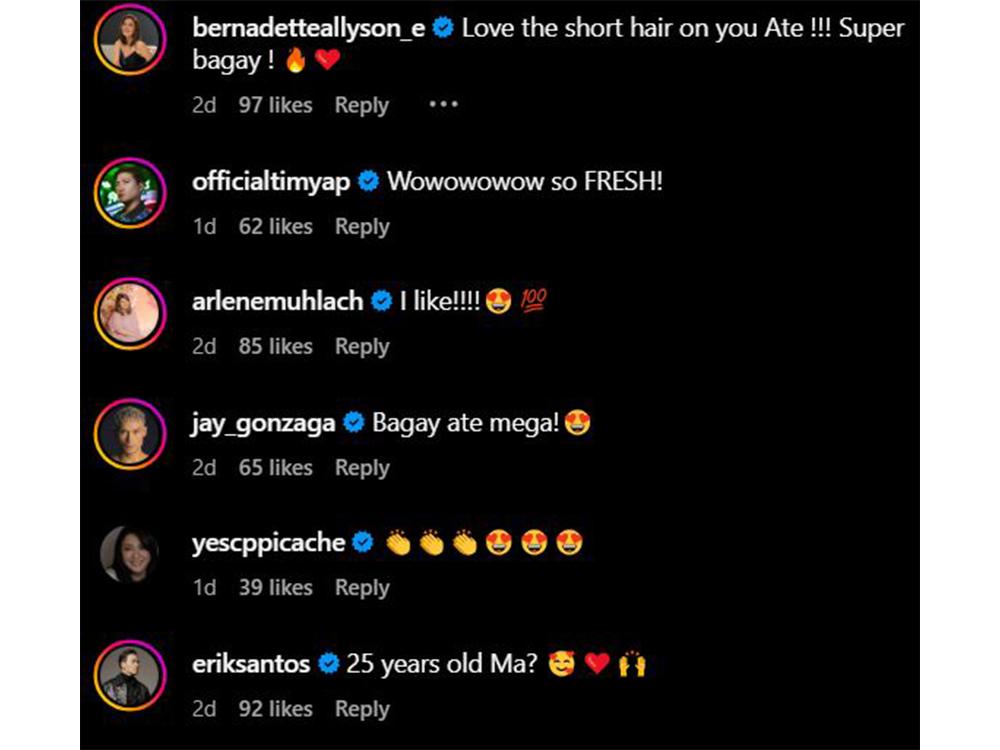1000x750 pixels.
Task: Reply to bernadetteallyson_e's comment
Action: pos(361,105)
